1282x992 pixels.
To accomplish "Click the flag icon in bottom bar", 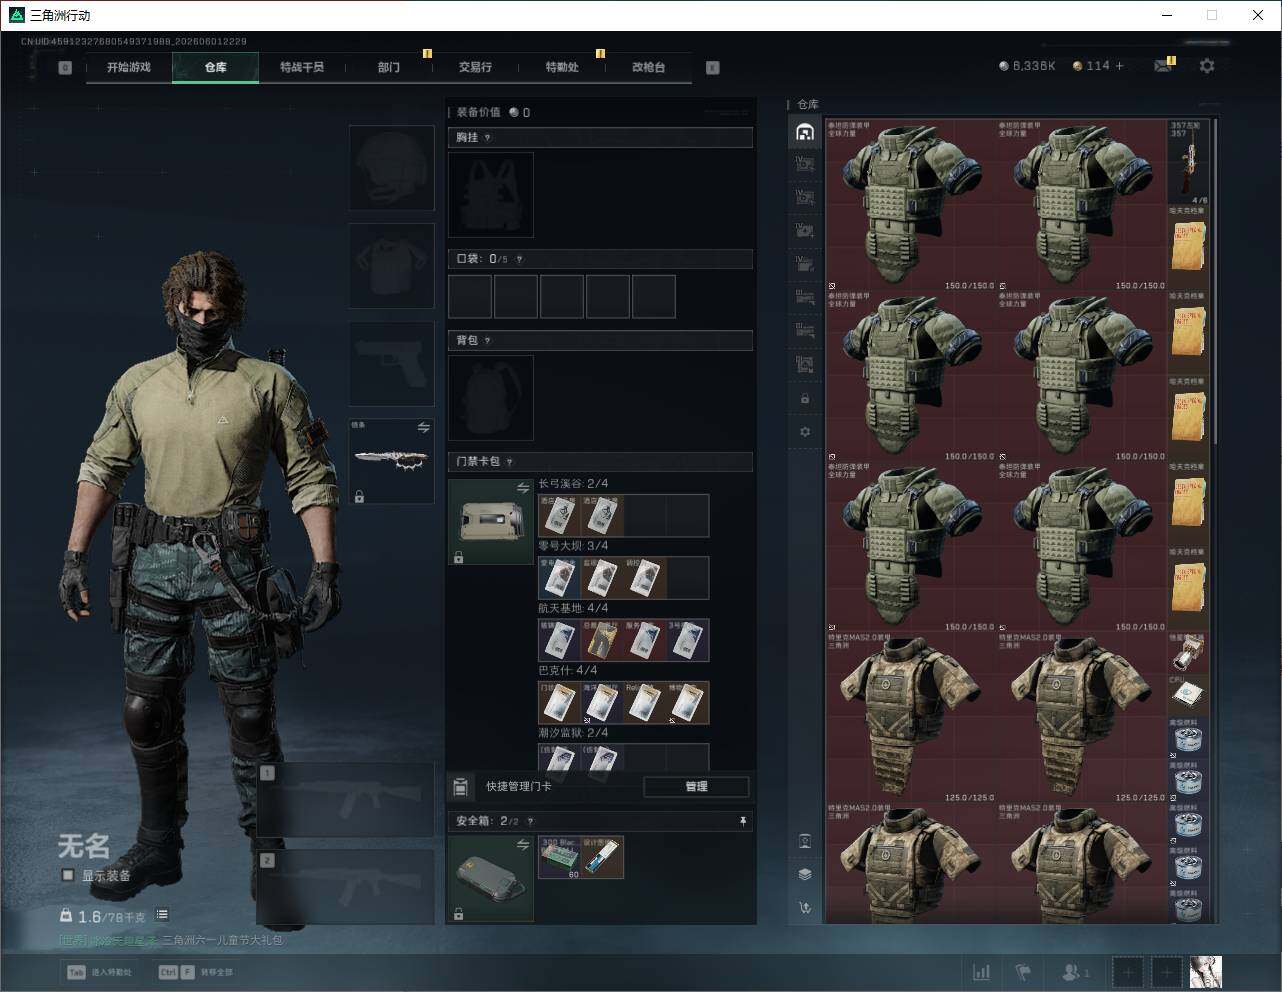I will (x=1023, y=972).
